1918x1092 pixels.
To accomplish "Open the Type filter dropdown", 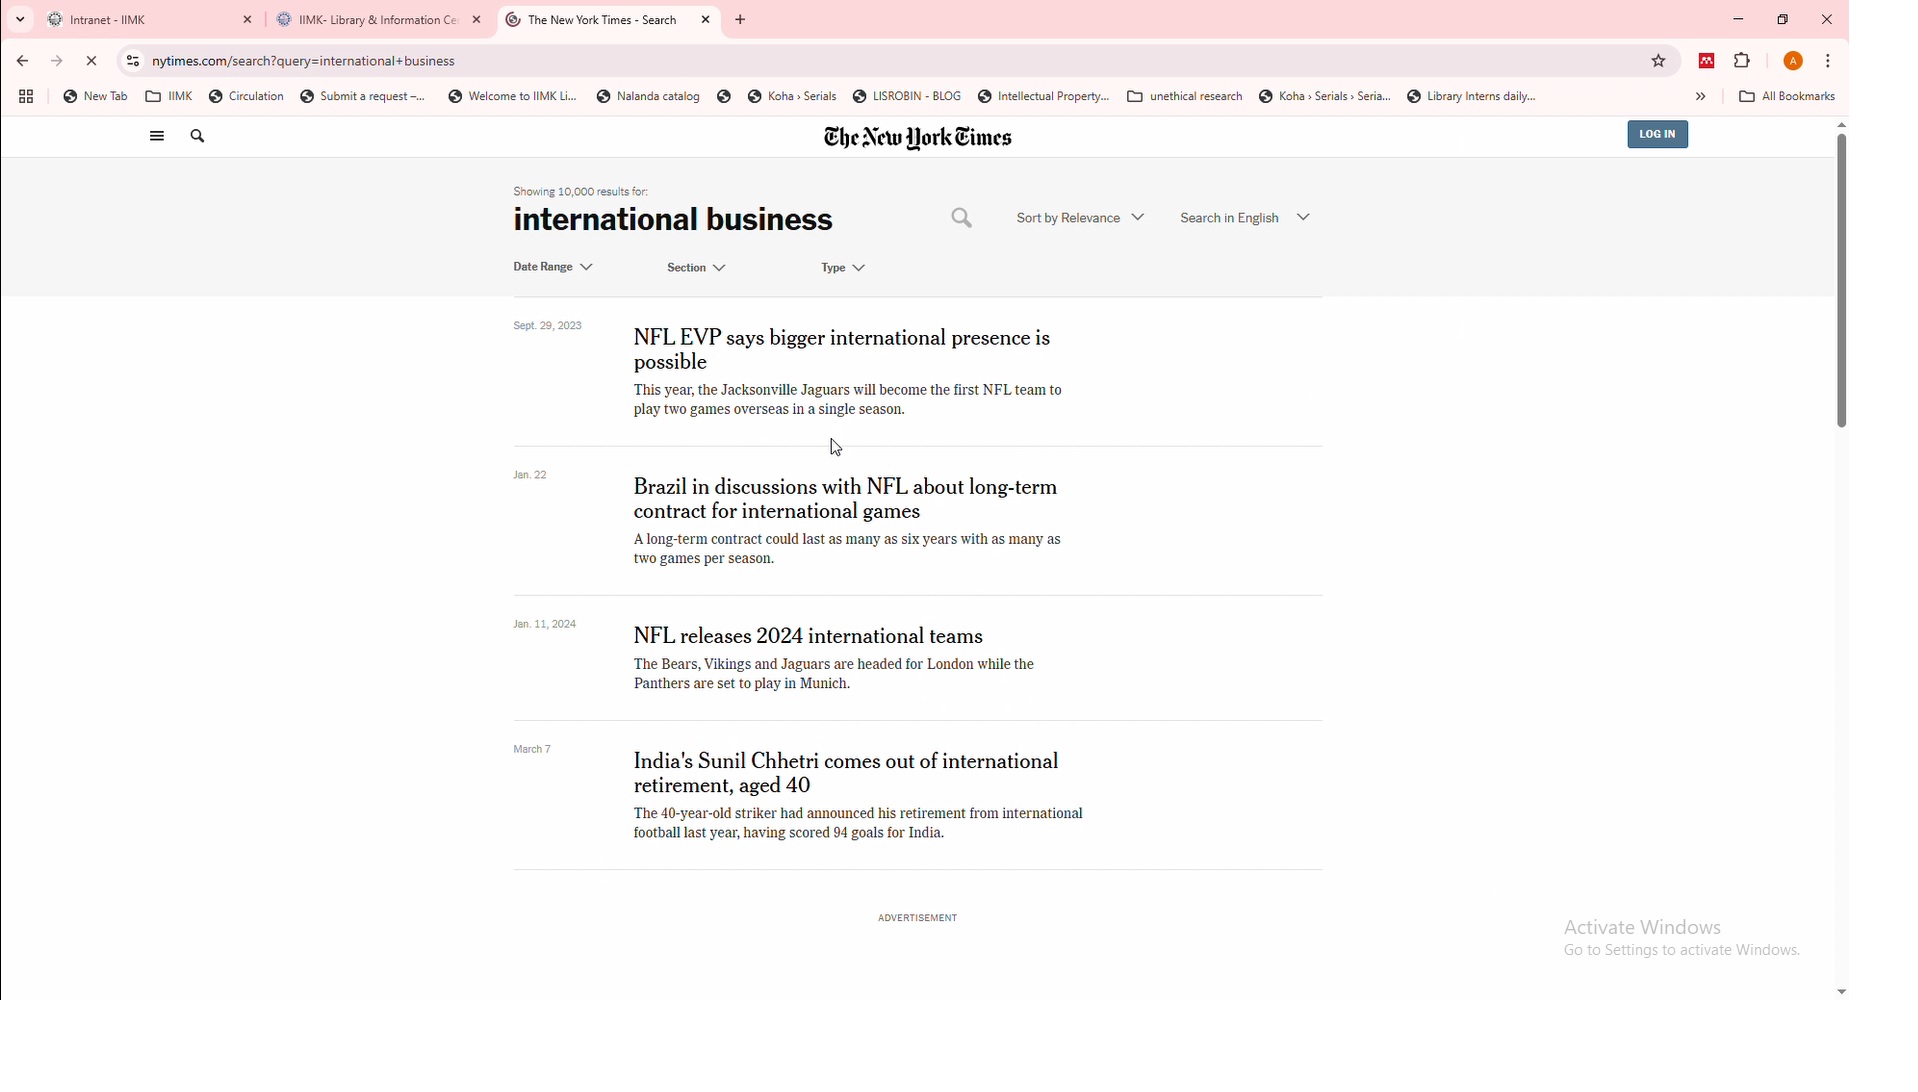I will 843,269.
